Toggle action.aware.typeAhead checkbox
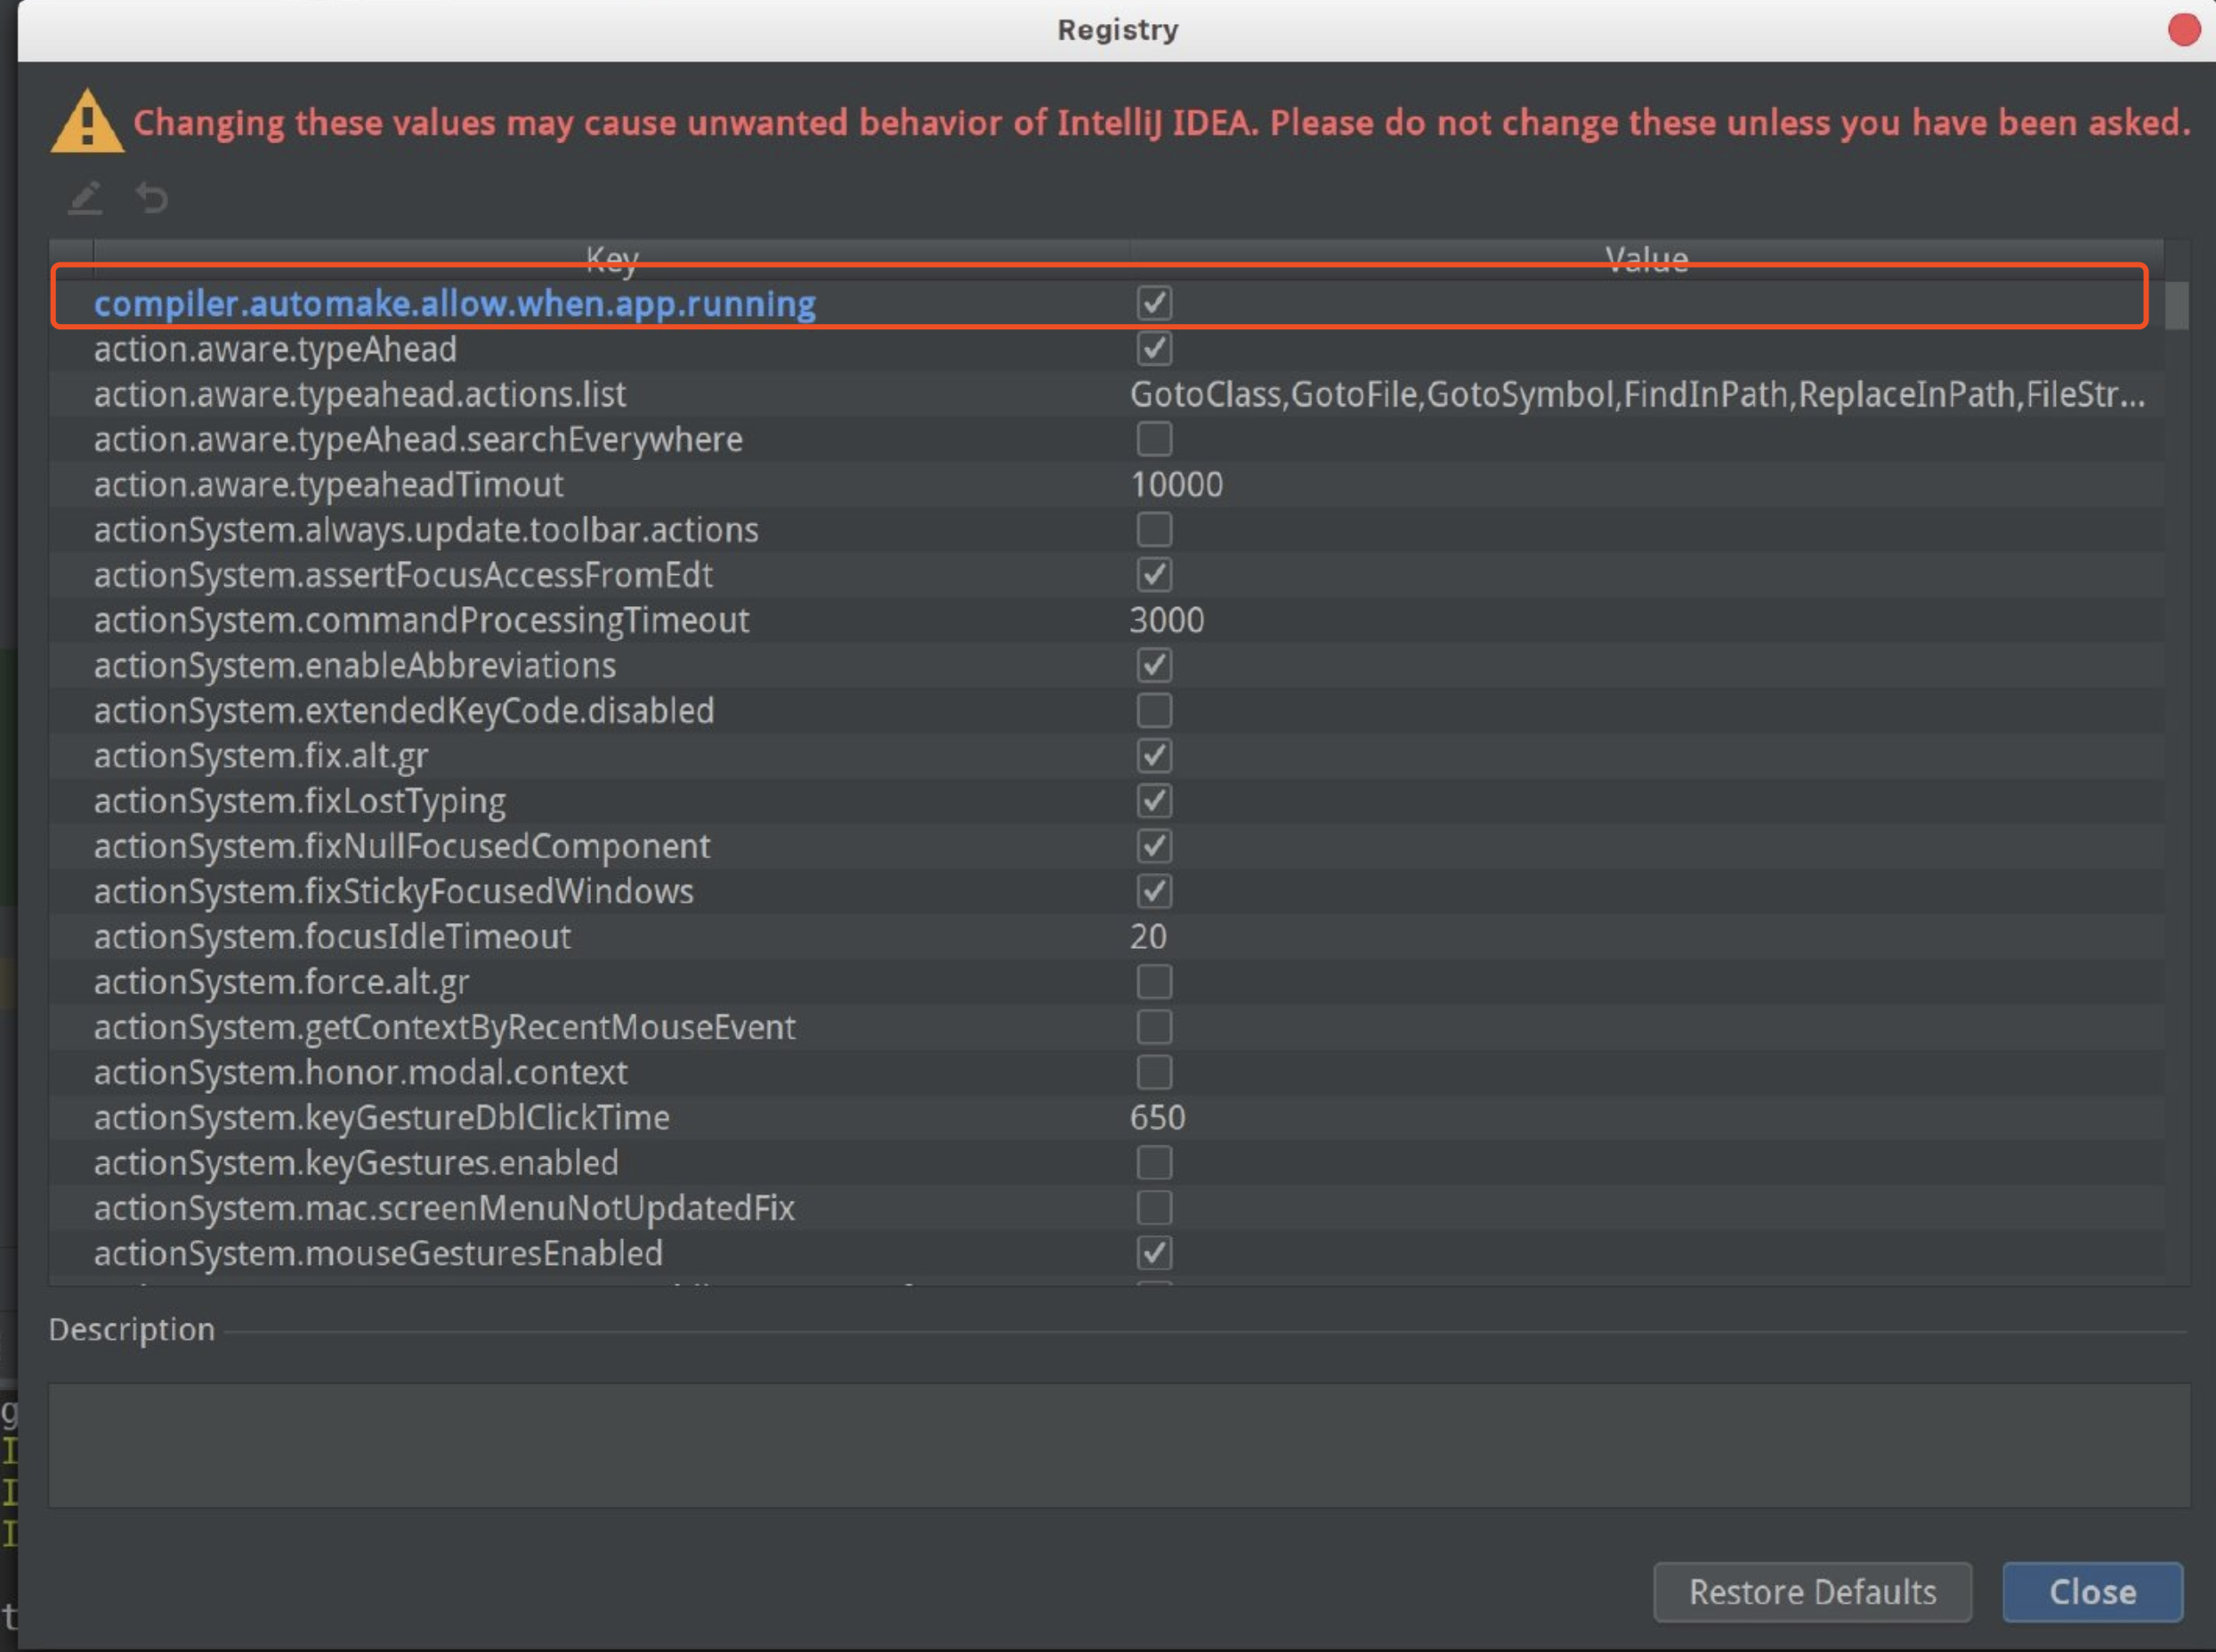Screen dimensions: 2216x1652 (1154, 349)
